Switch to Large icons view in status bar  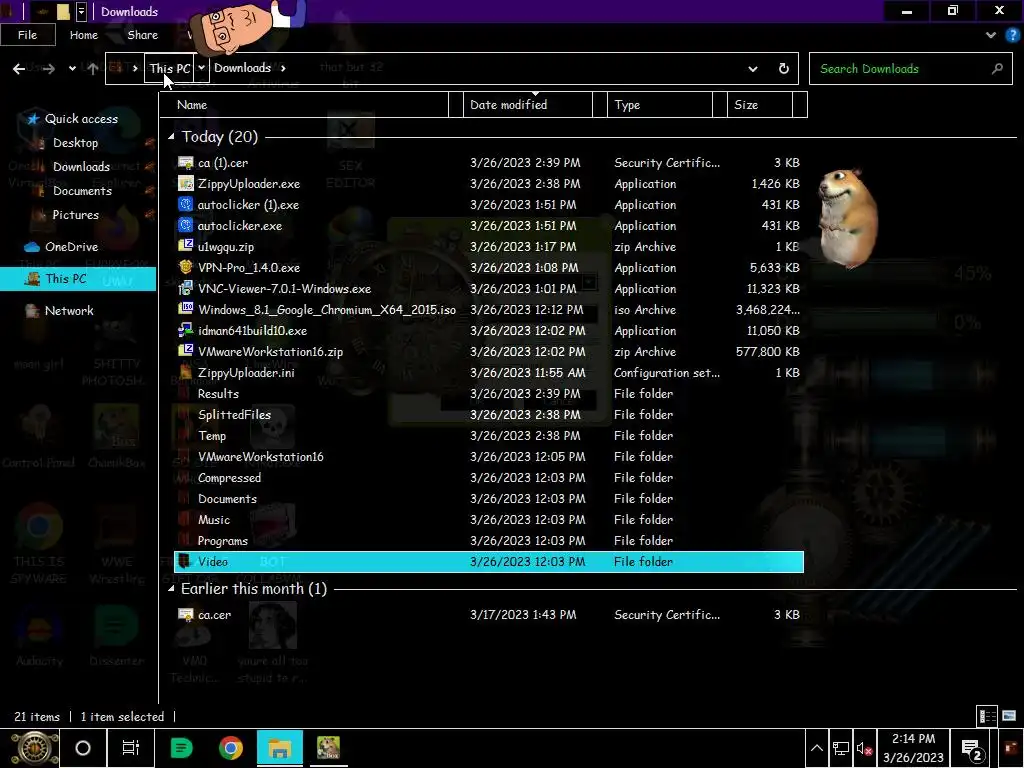point(1009,716)
